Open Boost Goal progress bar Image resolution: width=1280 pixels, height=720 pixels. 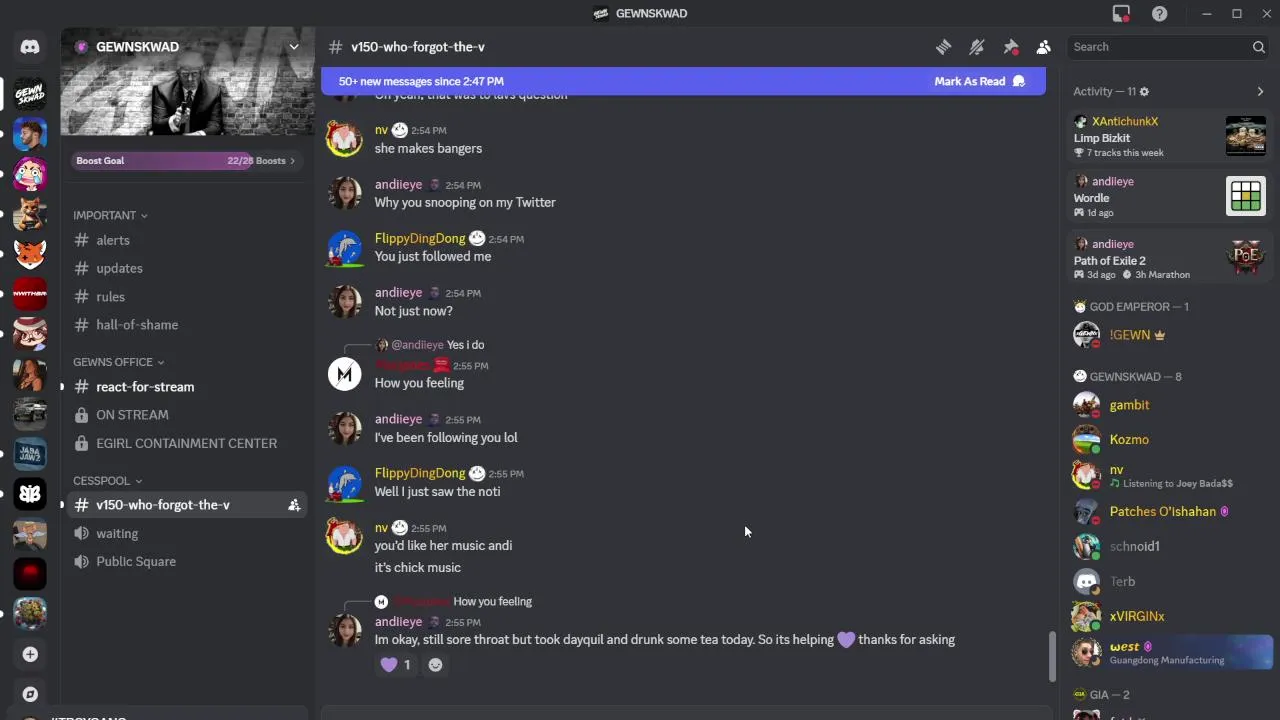click(x=187, y=161)
